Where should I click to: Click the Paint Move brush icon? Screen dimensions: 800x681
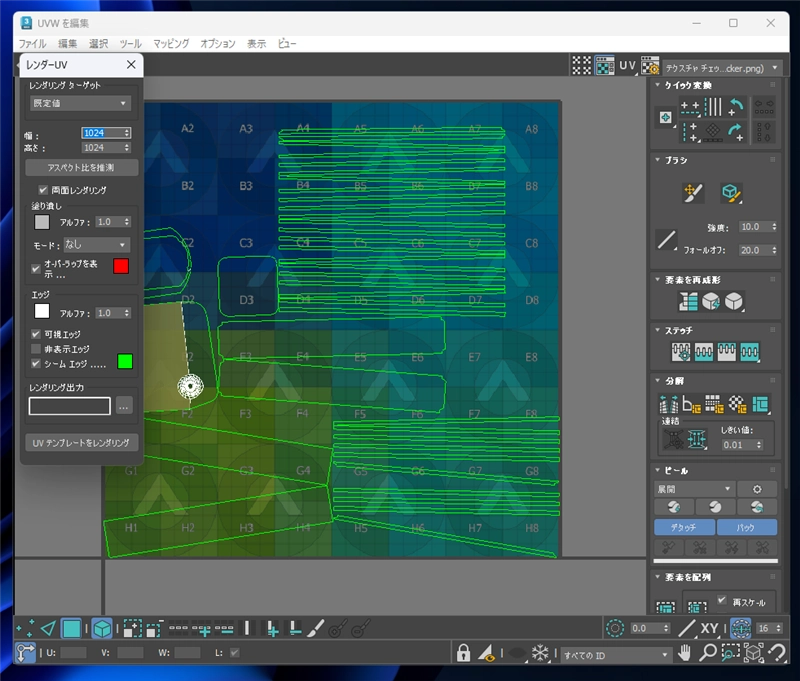694,193
